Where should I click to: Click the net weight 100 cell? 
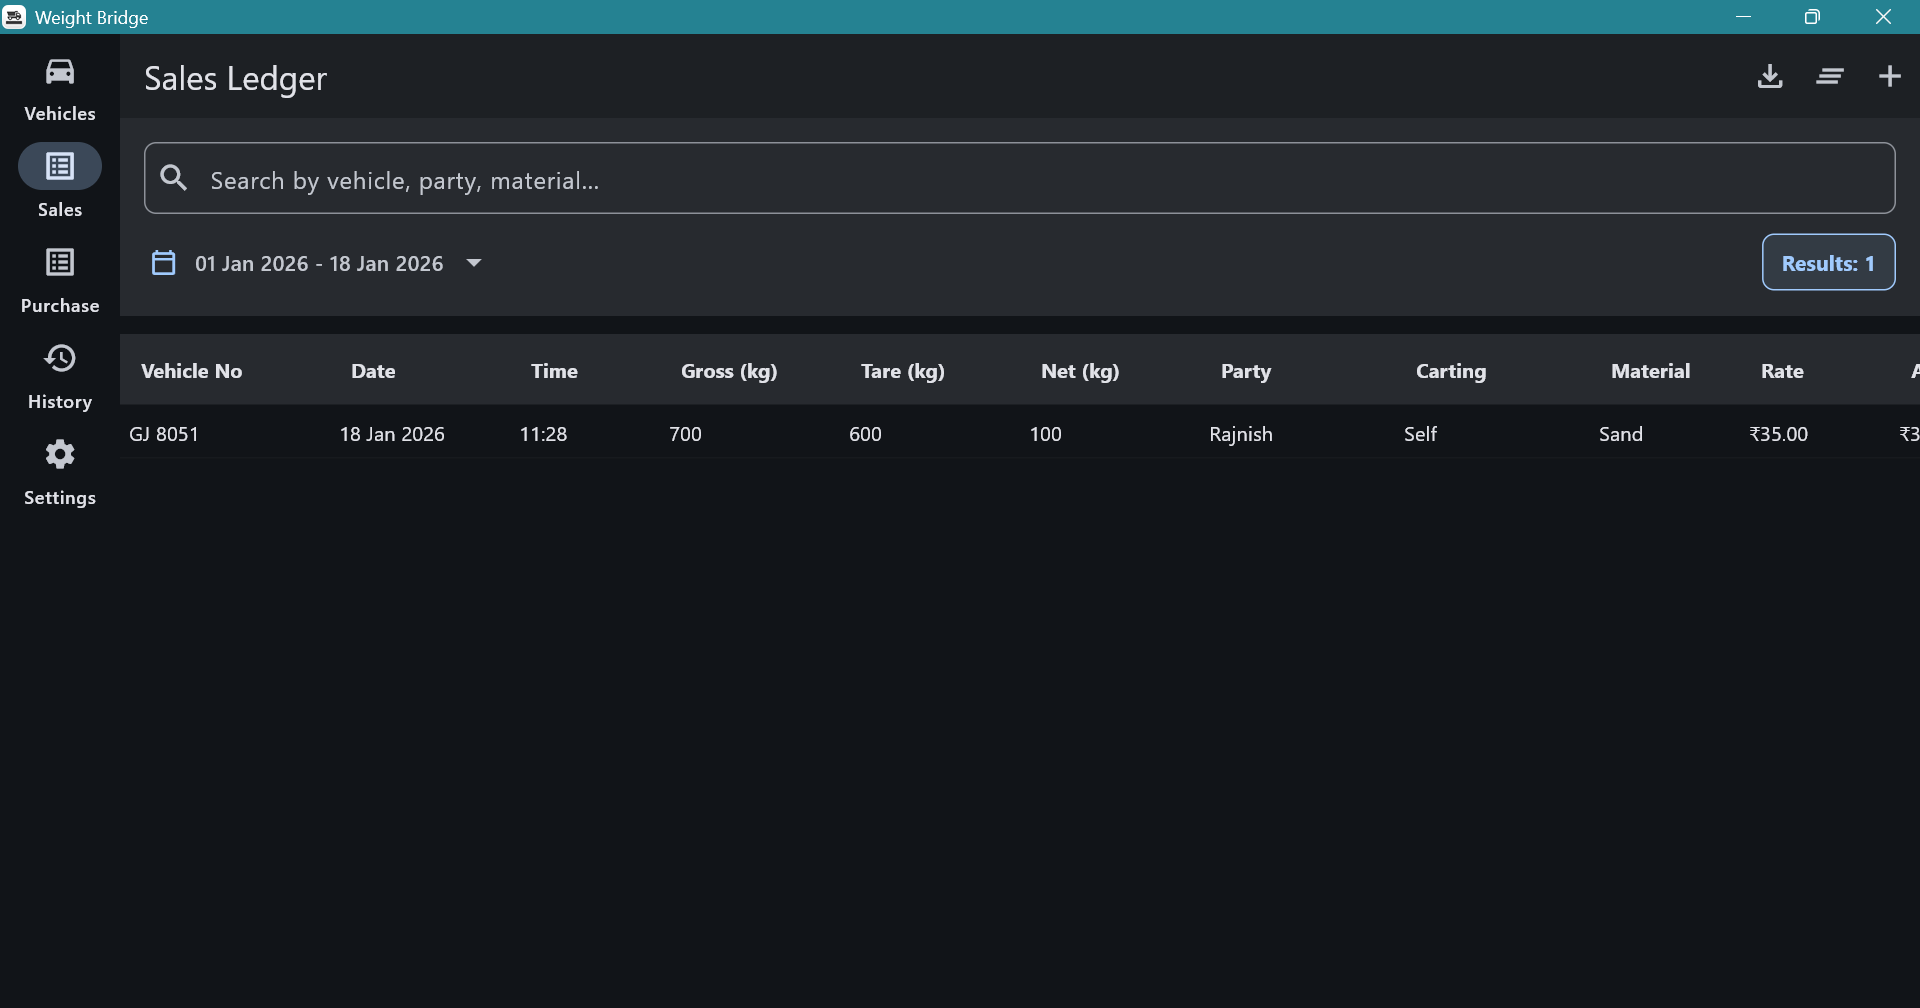coord(1045,434)
